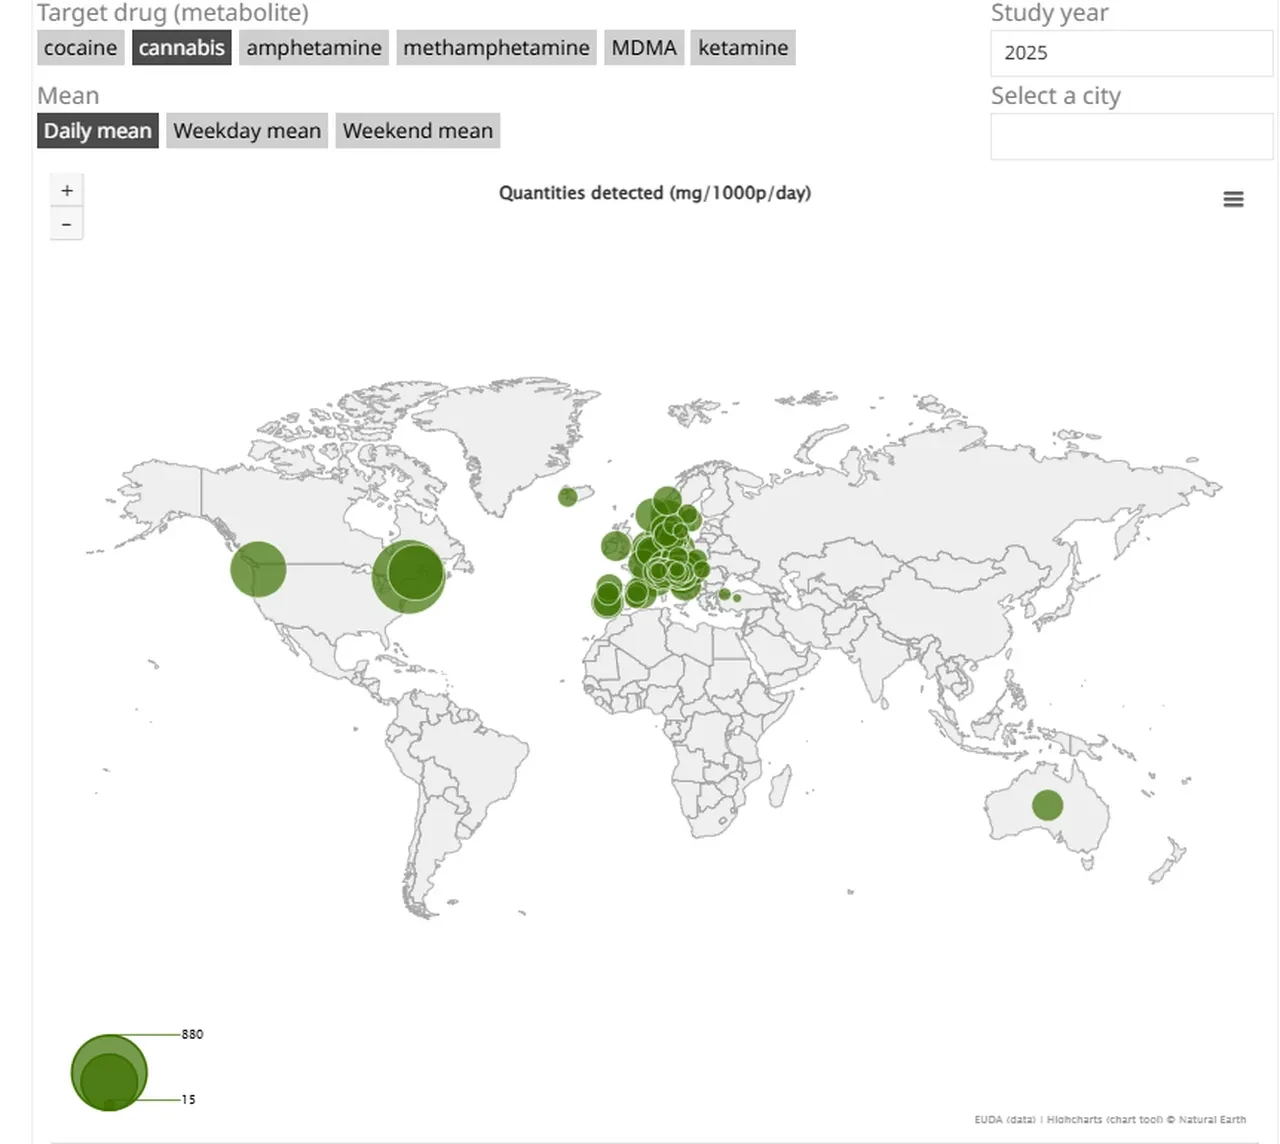
Task: Click the Iceland bubble marker
Action: click(567, 496)
